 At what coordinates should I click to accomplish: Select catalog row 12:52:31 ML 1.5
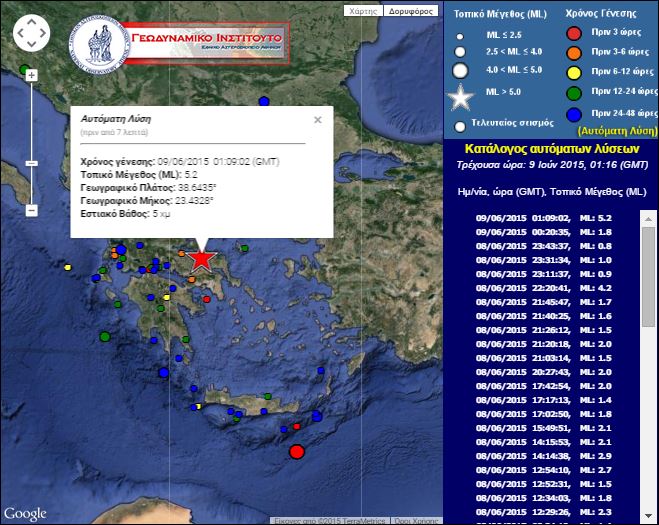point(543,484)
